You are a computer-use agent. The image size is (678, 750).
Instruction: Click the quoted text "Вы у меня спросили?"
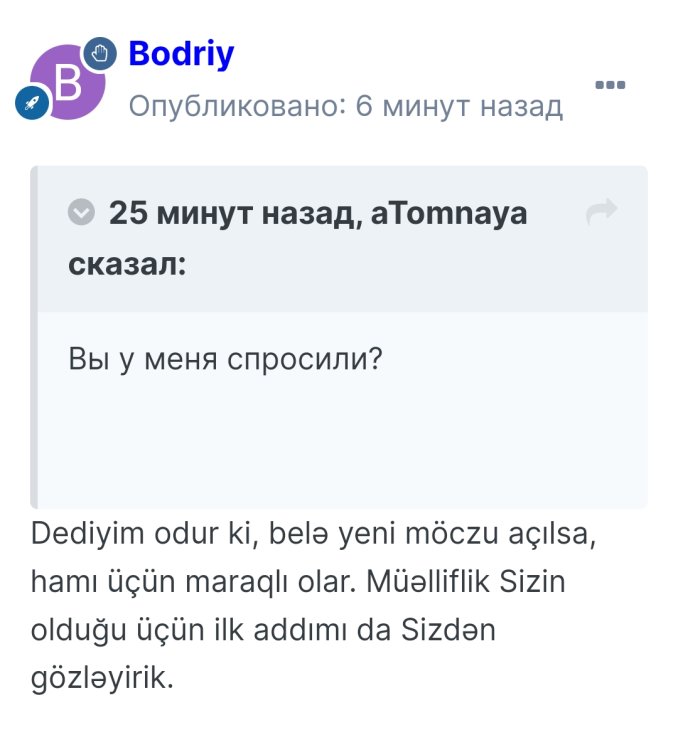click(226, 359)
